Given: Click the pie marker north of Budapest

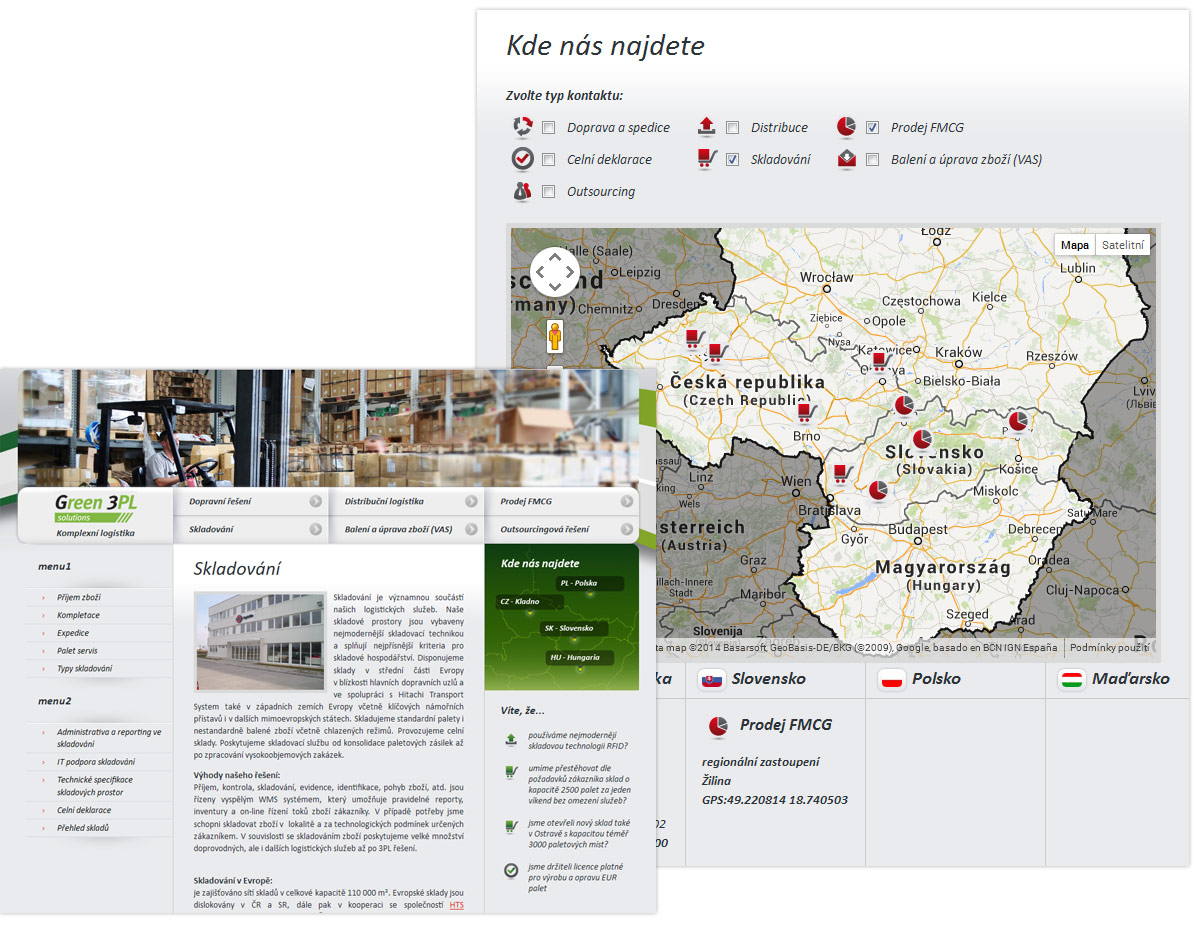Looking at the screenshot, I should (878, 491).
